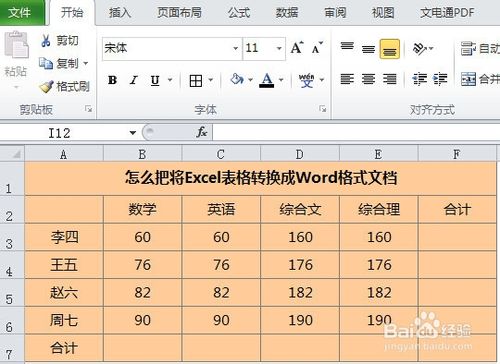500x364 pixels.
Task: Open the font size dropdown showing 11
Action: coord(279,48)
